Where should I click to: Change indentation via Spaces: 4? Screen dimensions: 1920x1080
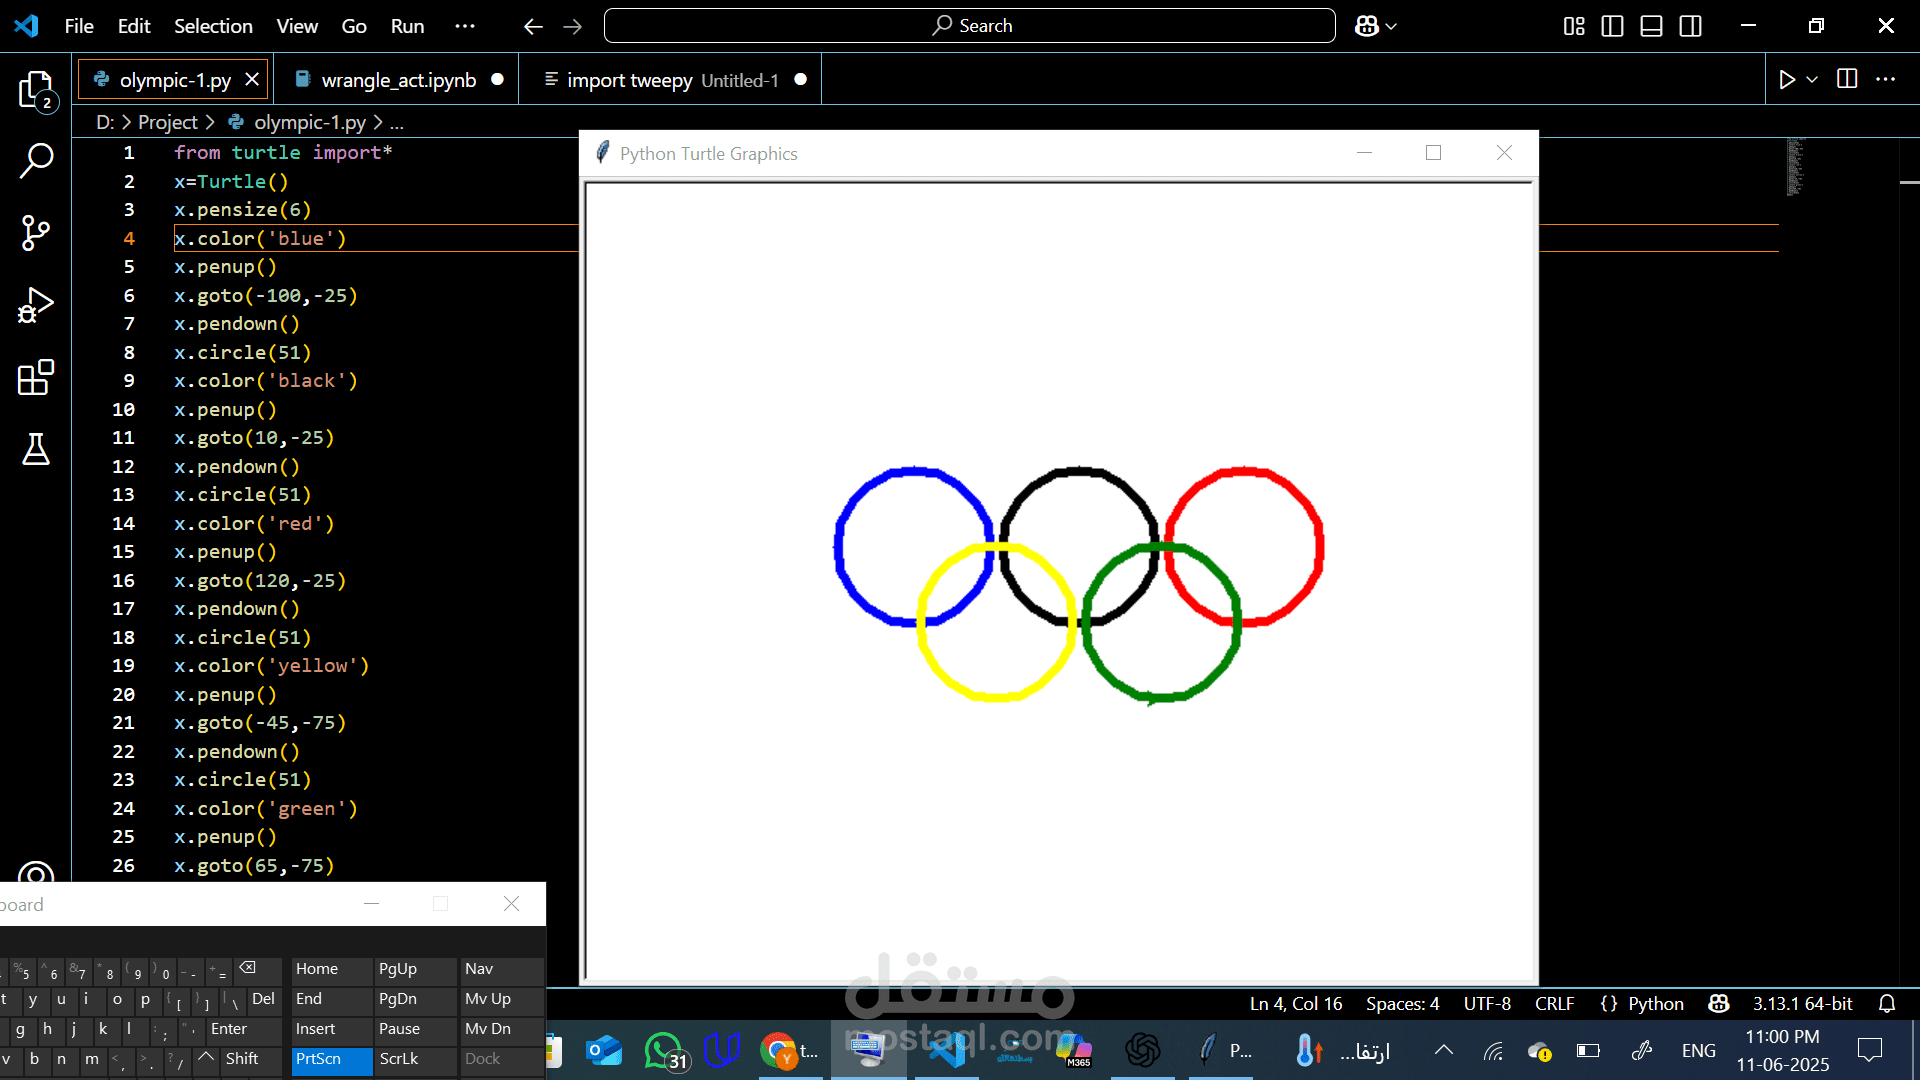point(1402,1003)
